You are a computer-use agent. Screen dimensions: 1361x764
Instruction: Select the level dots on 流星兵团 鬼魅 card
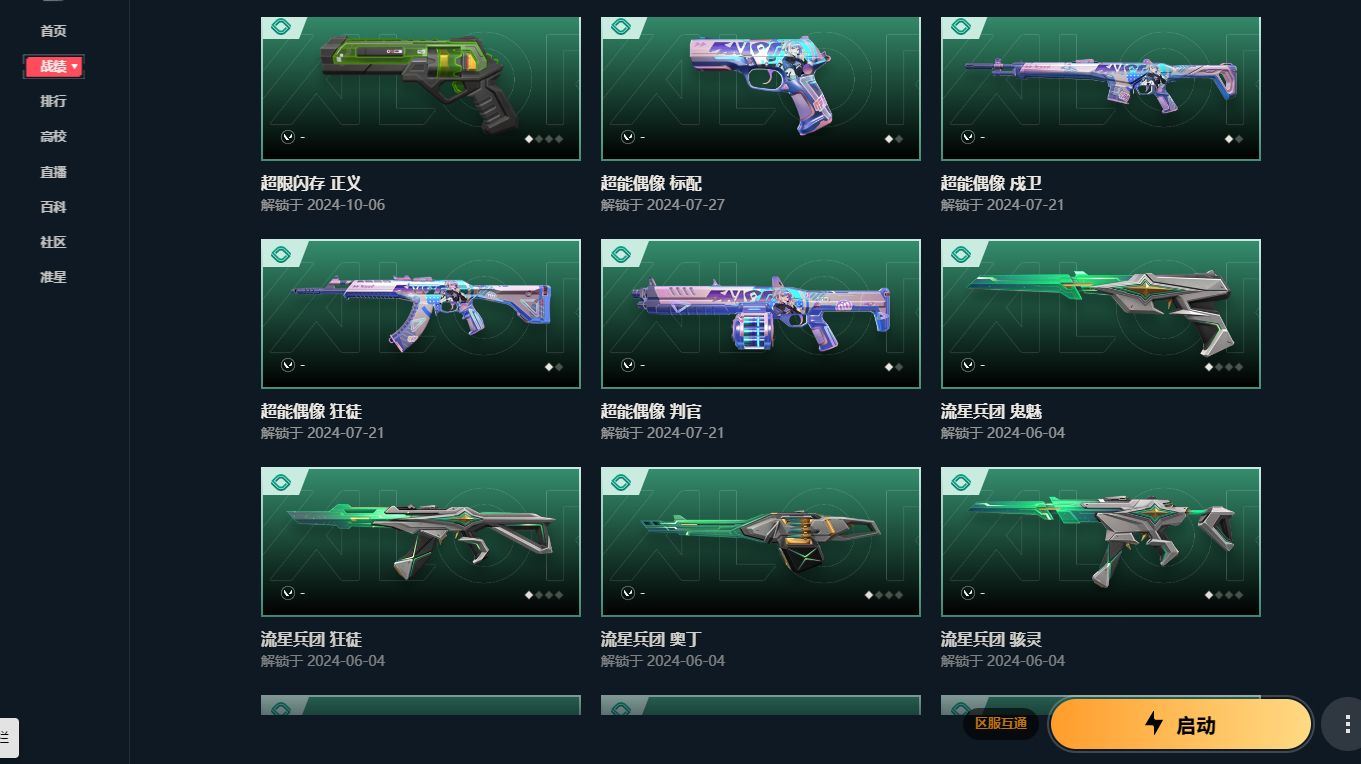tap(1224, 367)
